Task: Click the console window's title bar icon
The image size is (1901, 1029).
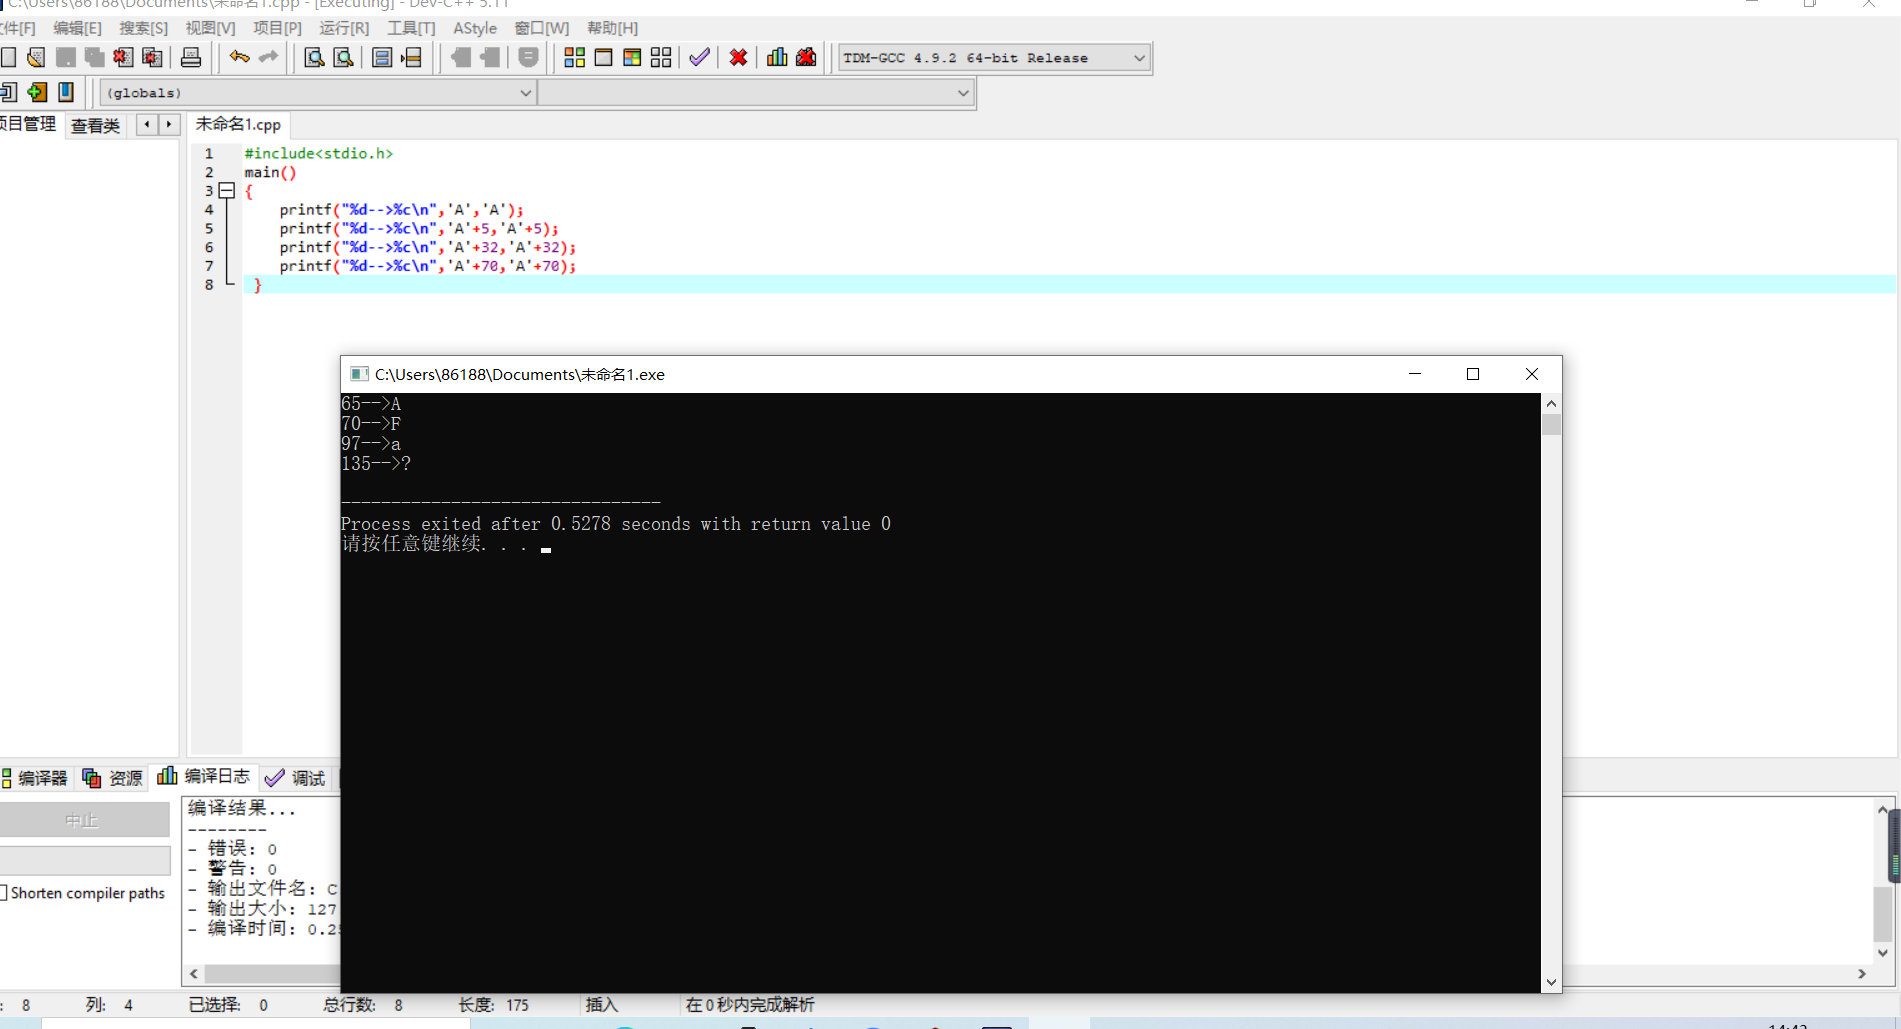Action: click(359, 374)
